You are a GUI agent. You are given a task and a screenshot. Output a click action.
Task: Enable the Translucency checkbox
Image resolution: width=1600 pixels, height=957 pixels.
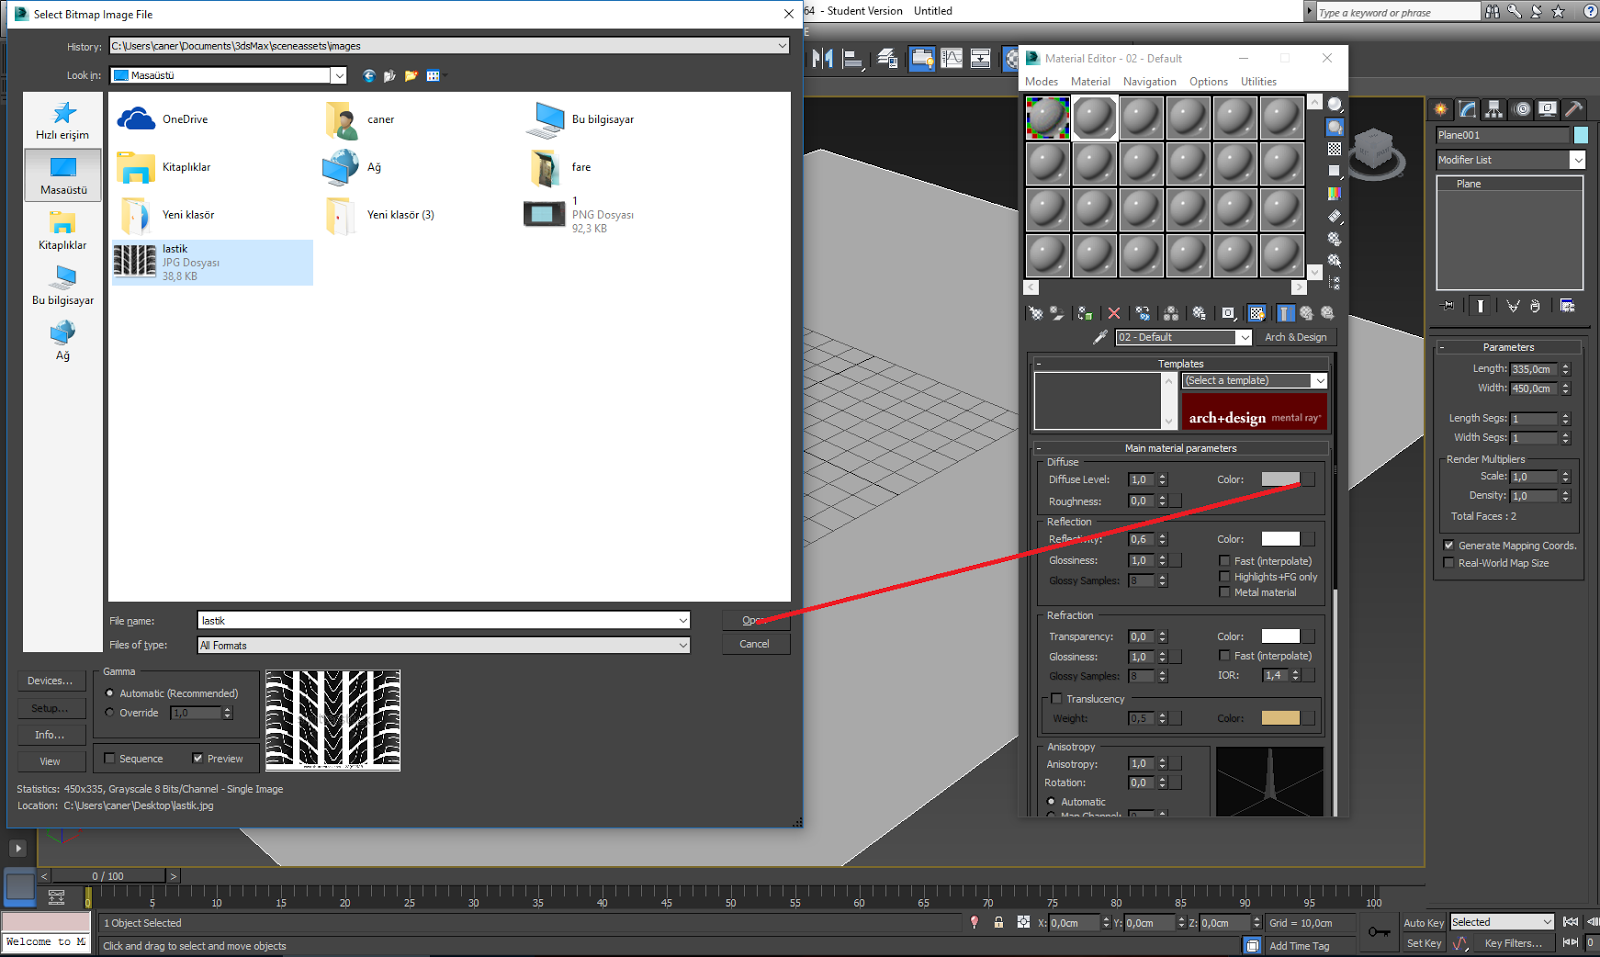click(1056, 699)
